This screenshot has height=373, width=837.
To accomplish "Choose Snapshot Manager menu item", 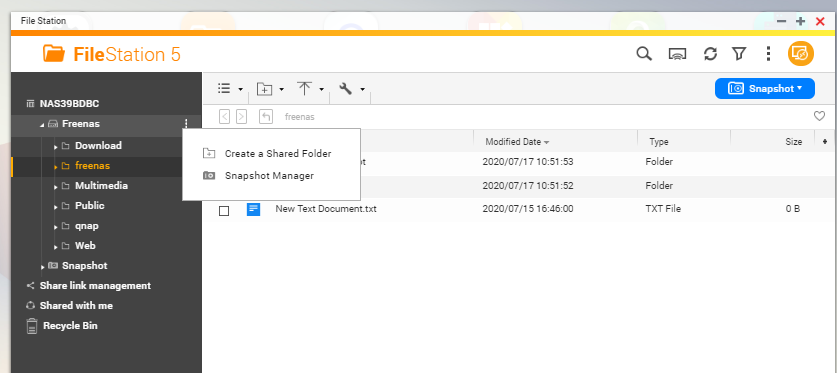I will point(271,176).
